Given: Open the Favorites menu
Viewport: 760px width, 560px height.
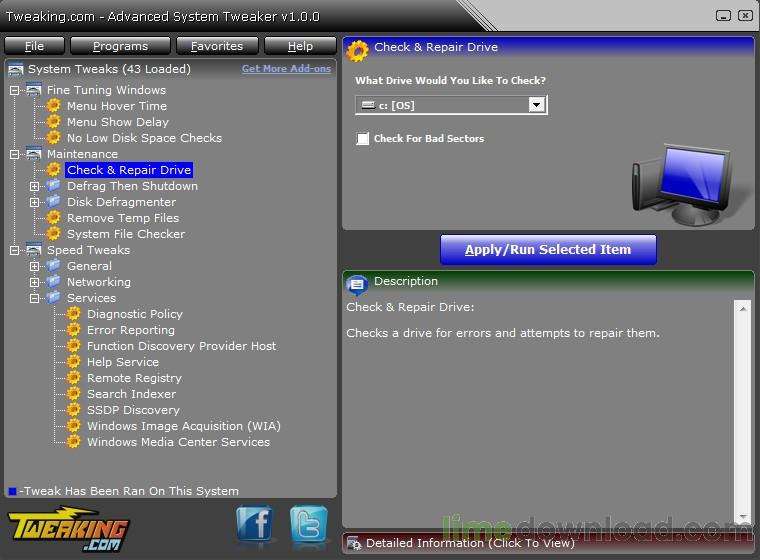Looking at the screenshot, I should (x=217, y=46).
